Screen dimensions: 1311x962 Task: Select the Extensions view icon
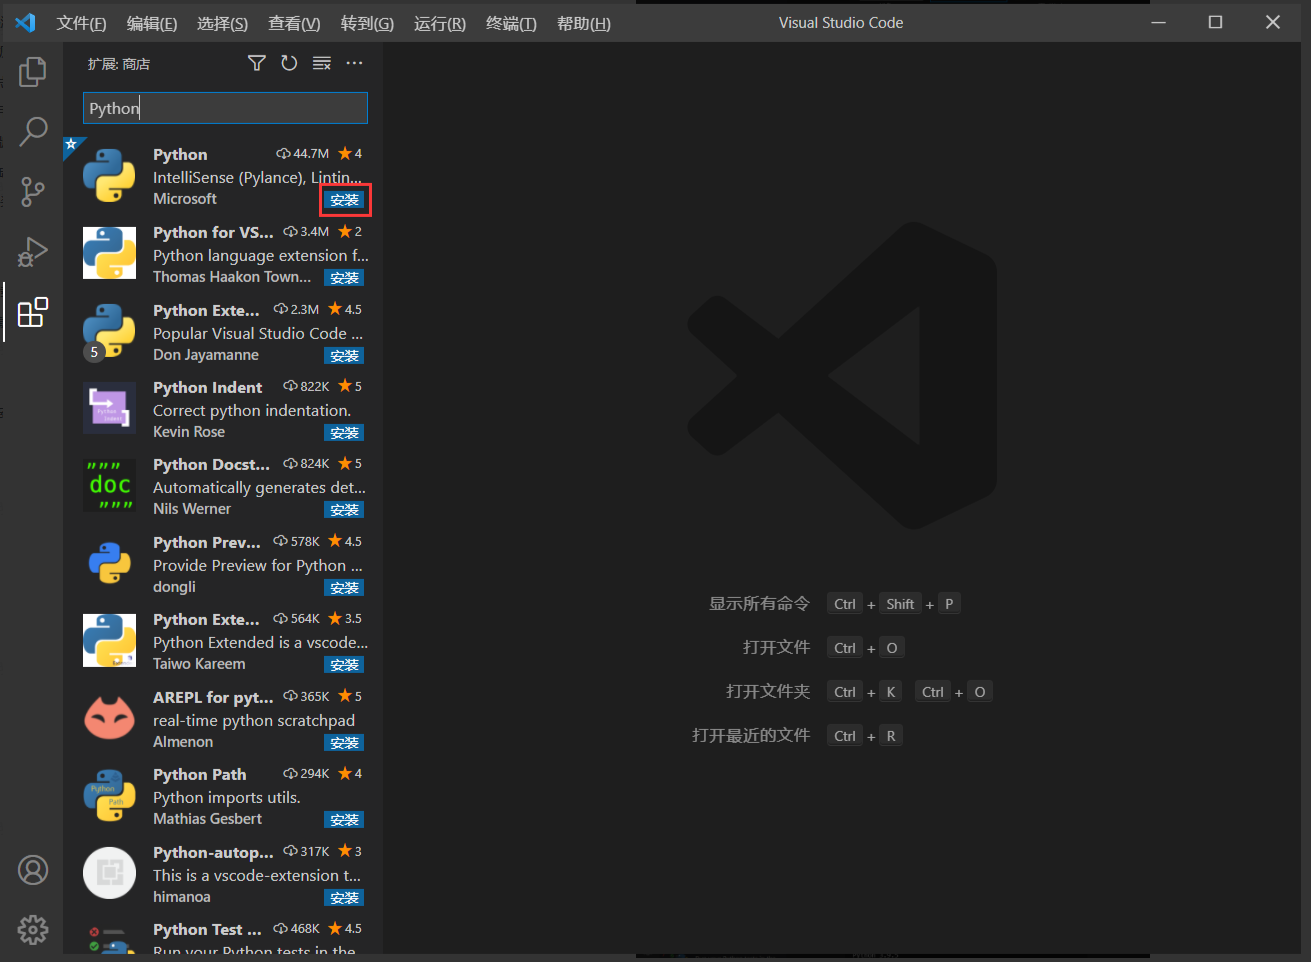(33, 312)
